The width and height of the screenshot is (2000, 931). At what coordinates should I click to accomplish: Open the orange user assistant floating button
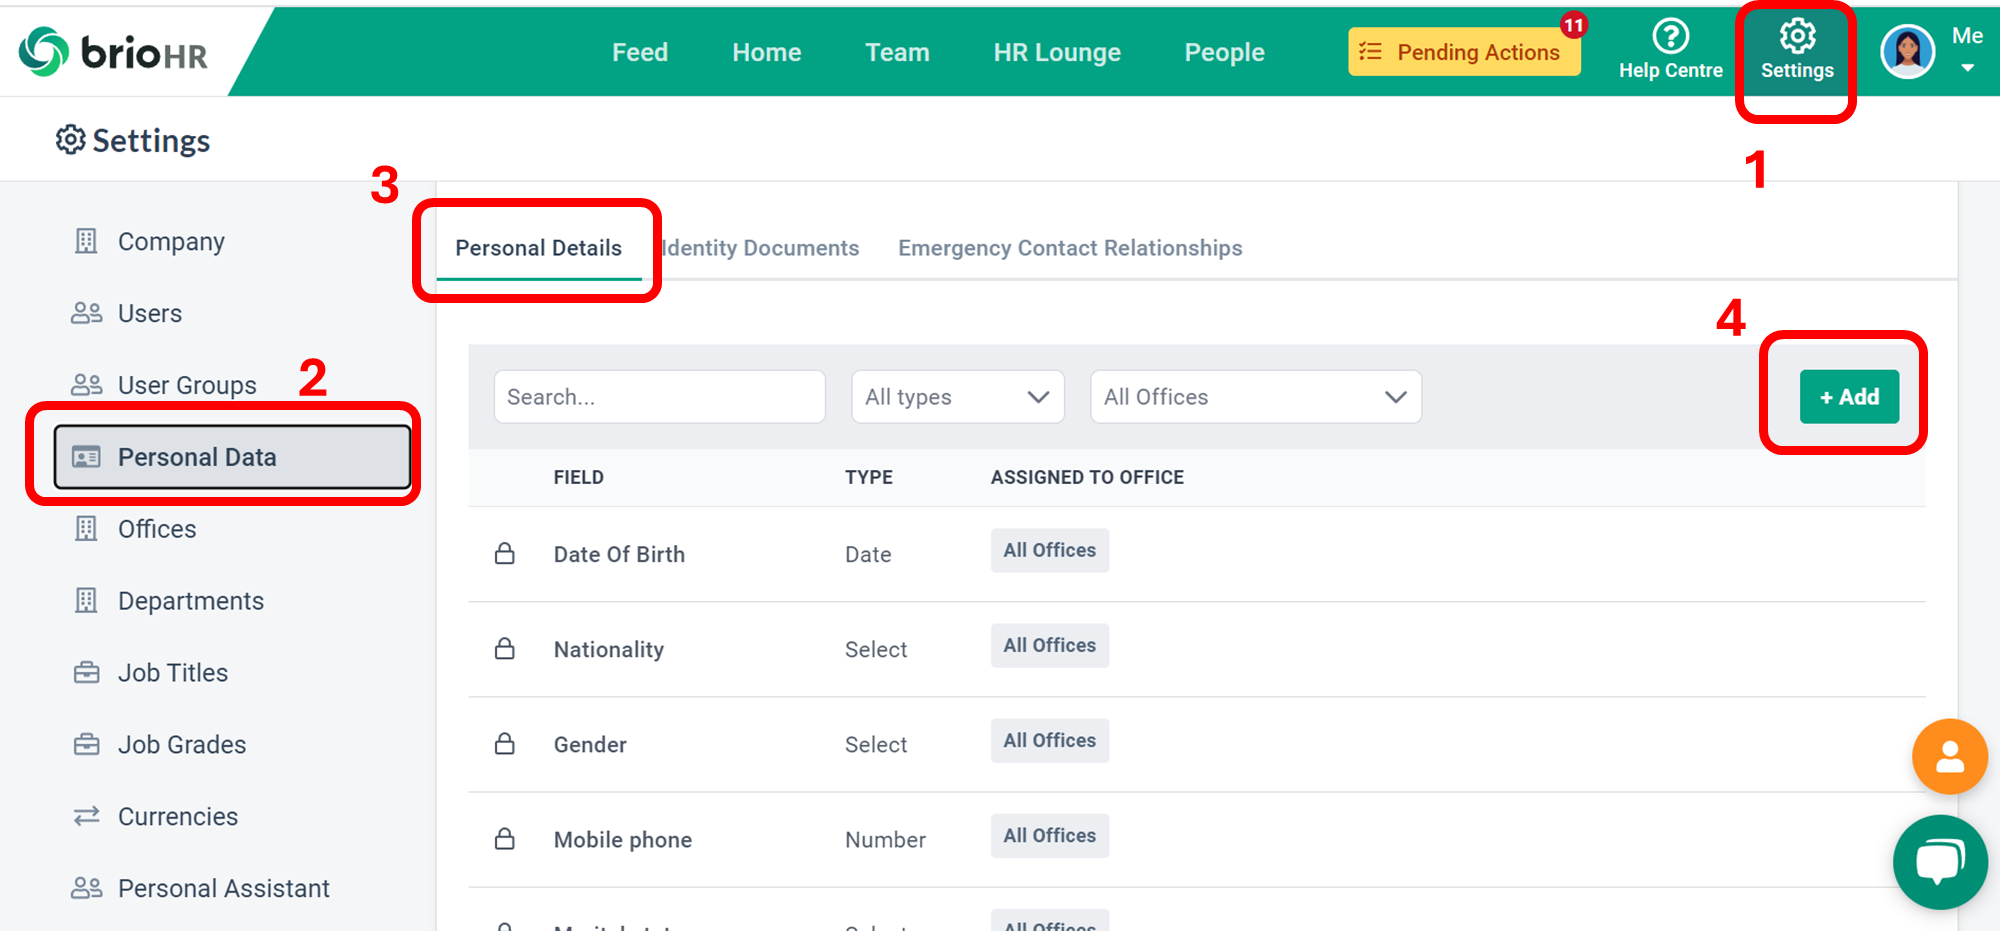[1949, 756]
